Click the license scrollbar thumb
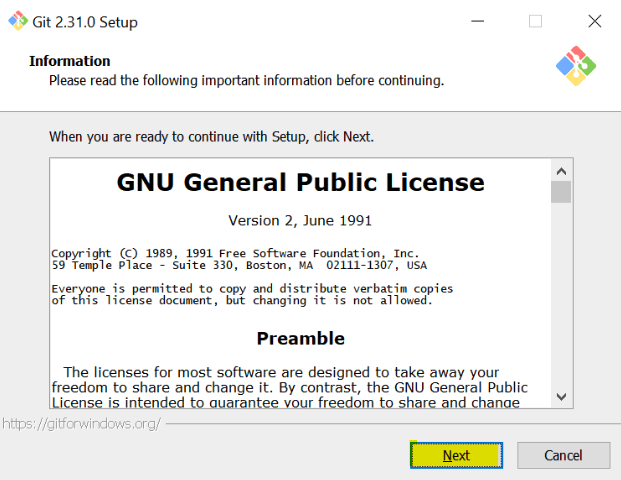The height and width of the screenshot is (480, 621). pyautogui.click(x=561, y=192)
